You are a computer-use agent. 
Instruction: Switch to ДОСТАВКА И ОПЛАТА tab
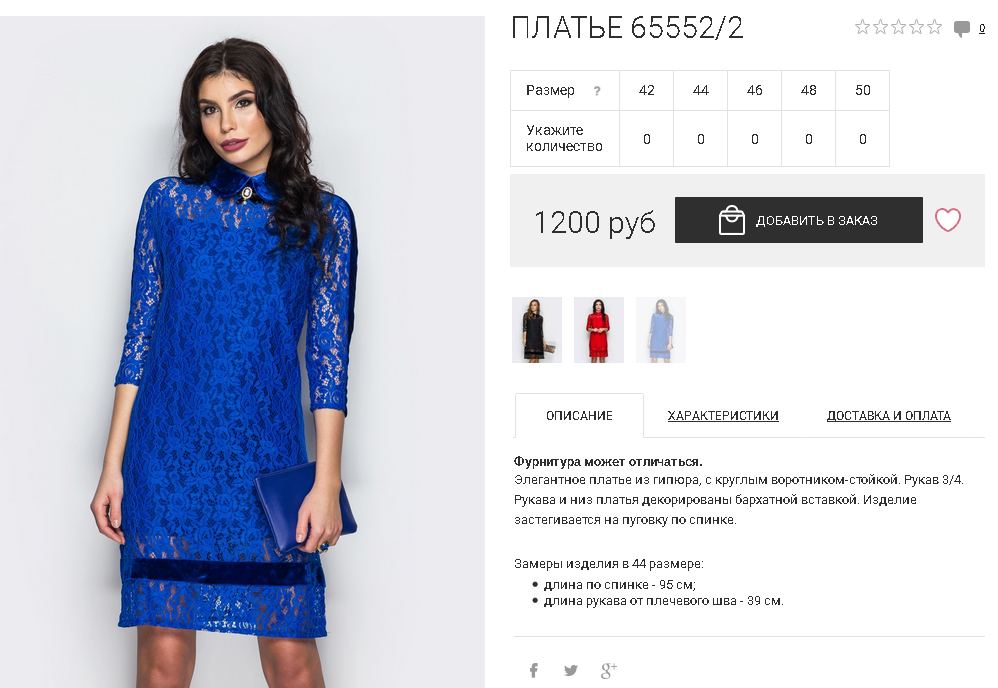tap(889, 416)
